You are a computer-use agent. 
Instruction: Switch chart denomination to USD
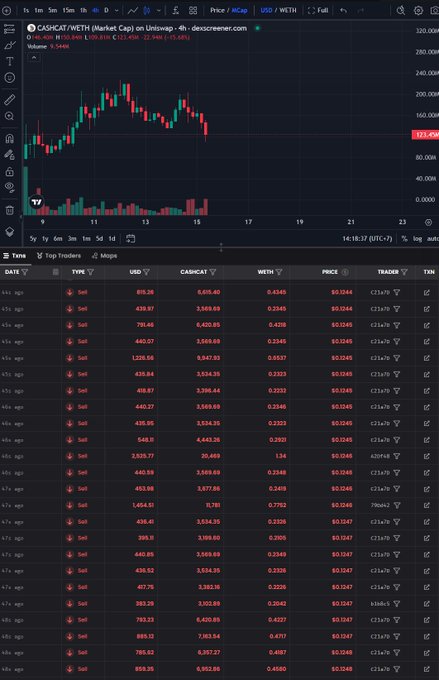coord(266,10)
